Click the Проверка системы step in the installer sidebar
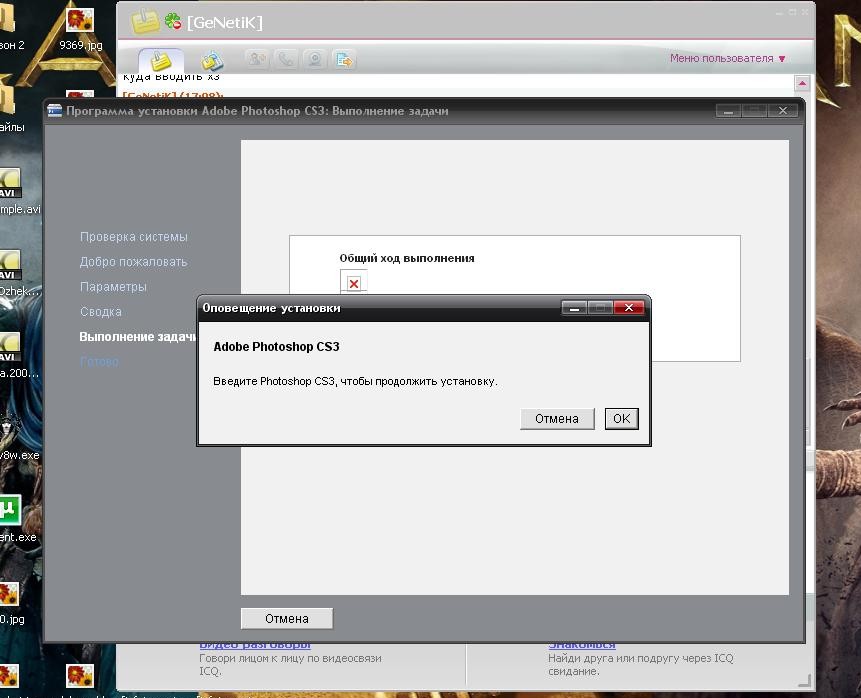This screenshot has width=861, height=698. click(x=133, y=237)
